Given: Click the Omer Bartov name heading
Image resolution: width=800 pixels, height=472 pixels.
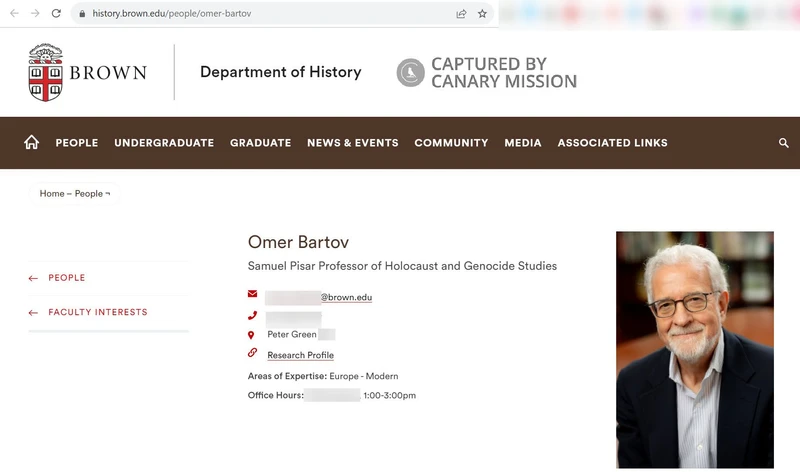Looking at the screenshot, I should pos(298,242).
